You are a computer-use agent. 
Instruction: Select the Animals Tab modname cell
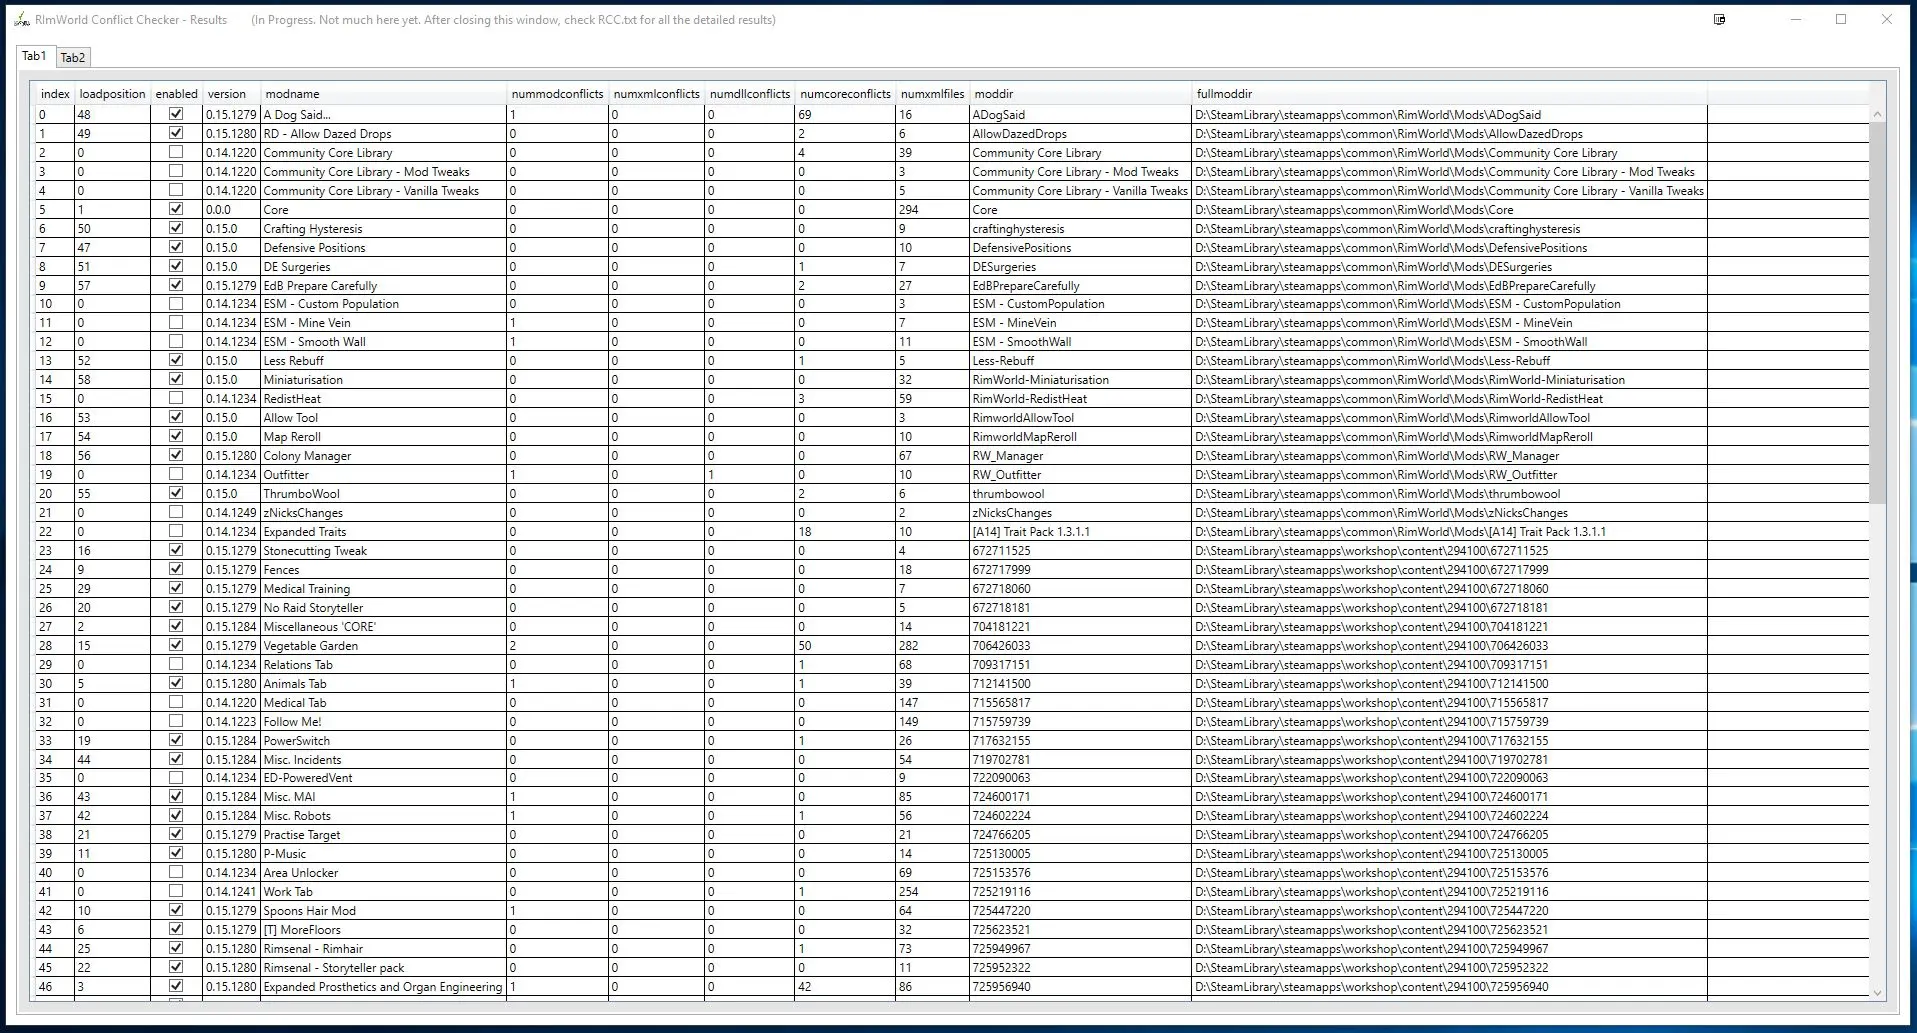click(384, 683)
